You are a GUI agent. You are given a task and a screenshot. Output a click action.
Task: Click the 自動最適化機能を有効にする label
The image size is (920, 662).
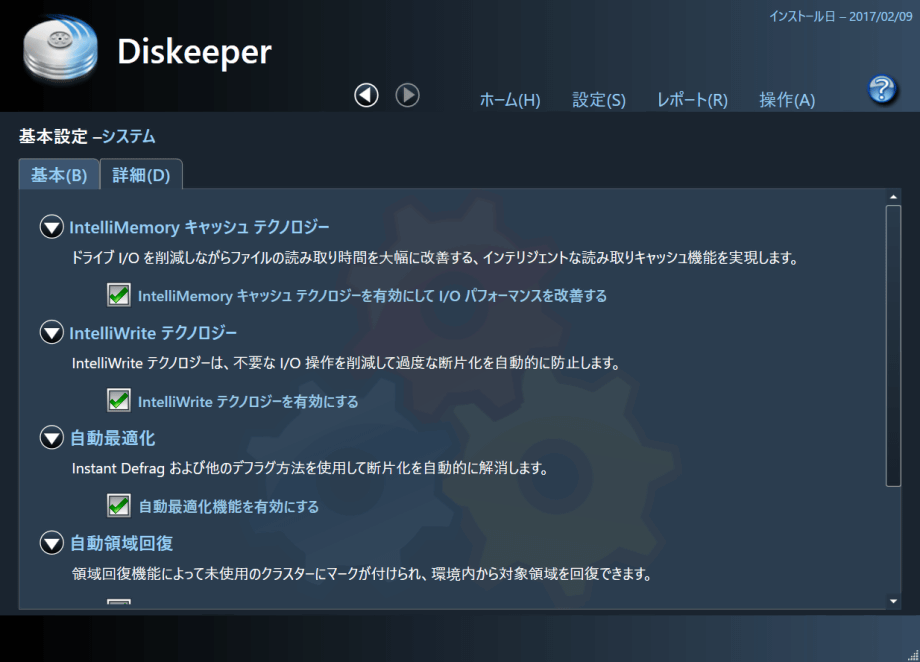point(229,506)
